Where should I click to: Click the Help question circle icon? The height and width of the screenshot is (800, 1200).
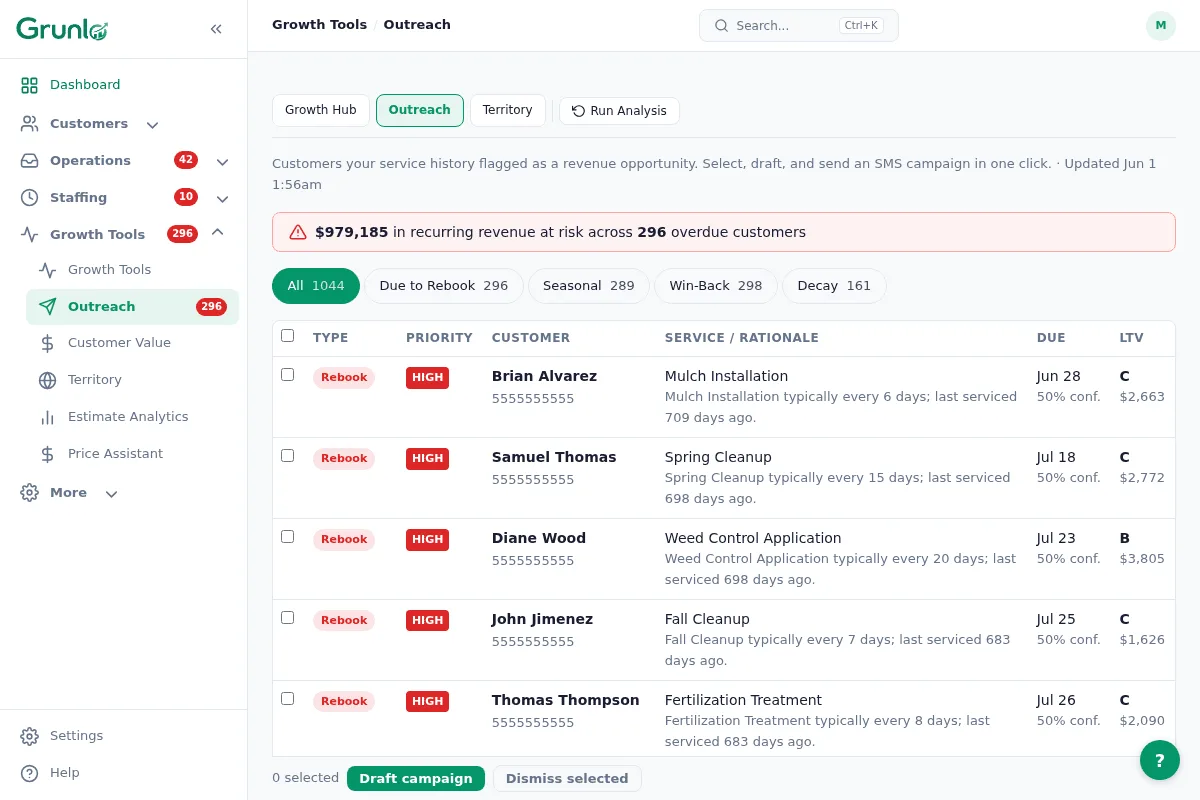tap(30, 773)
